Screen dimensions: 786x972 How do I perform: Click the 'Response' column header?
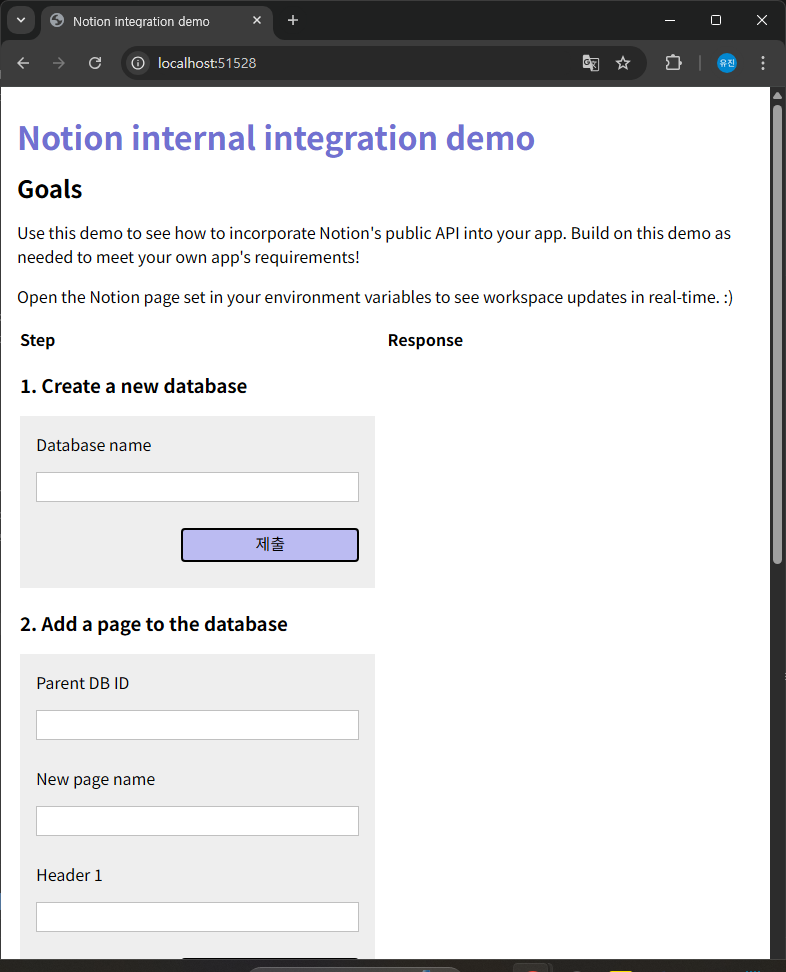pos(425,340)
